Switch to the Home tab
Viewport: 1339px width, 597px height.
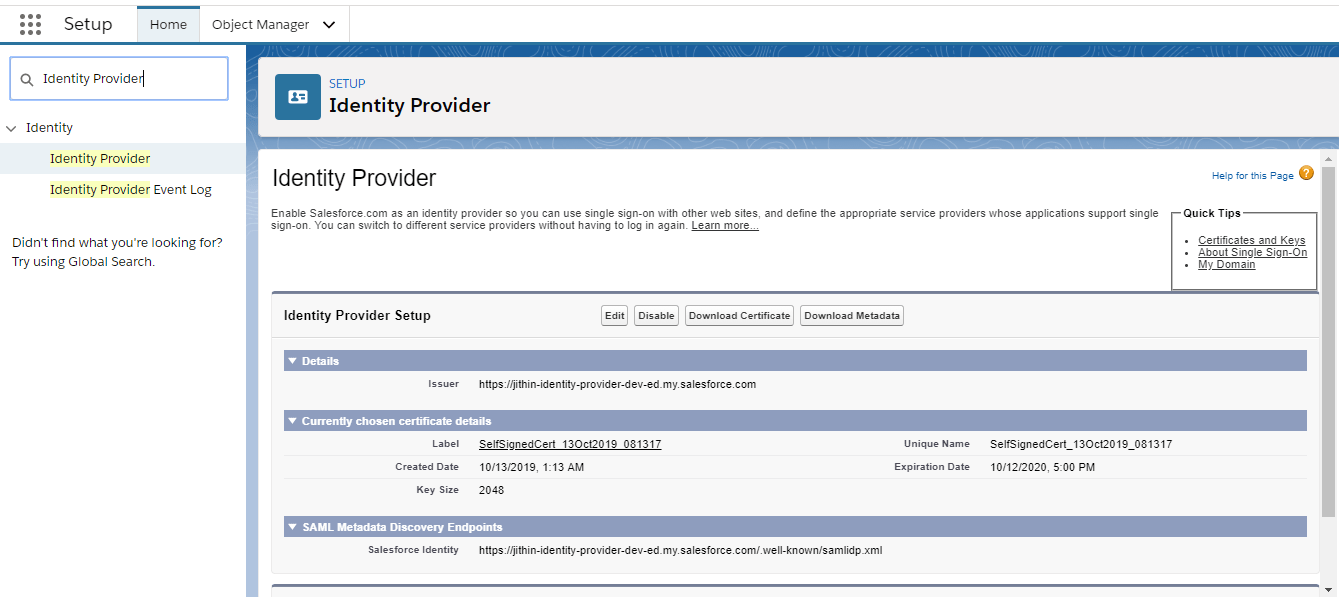[168, 24]
